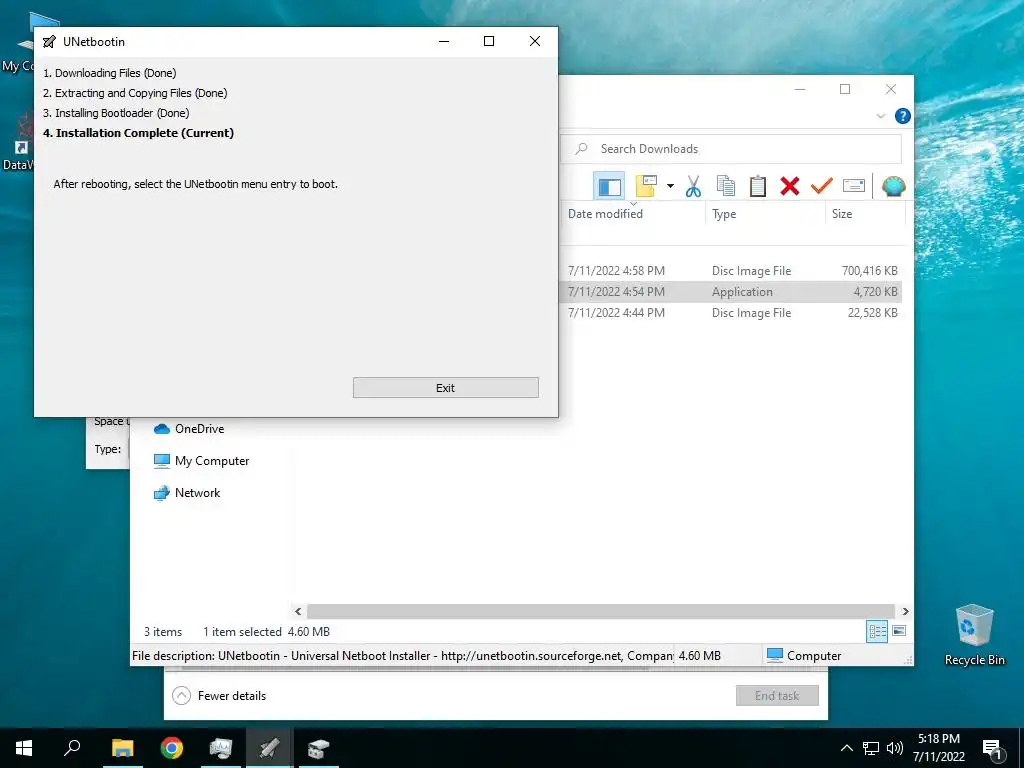Screen dimensions: 1024x768
Task: Click the disk tool taskbar icon right of UNetbootin
Action: [319, 748]
